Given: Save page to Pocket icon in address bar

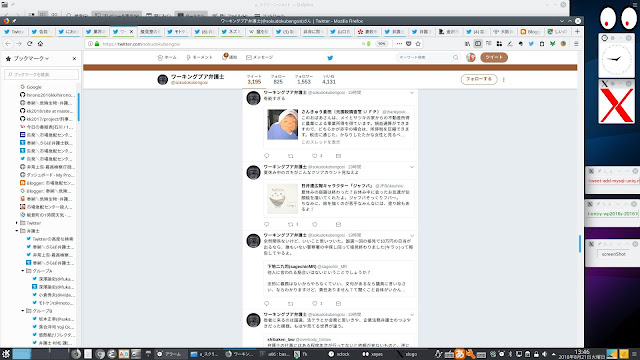Looking at the screenshot, I should click(408, 44).
